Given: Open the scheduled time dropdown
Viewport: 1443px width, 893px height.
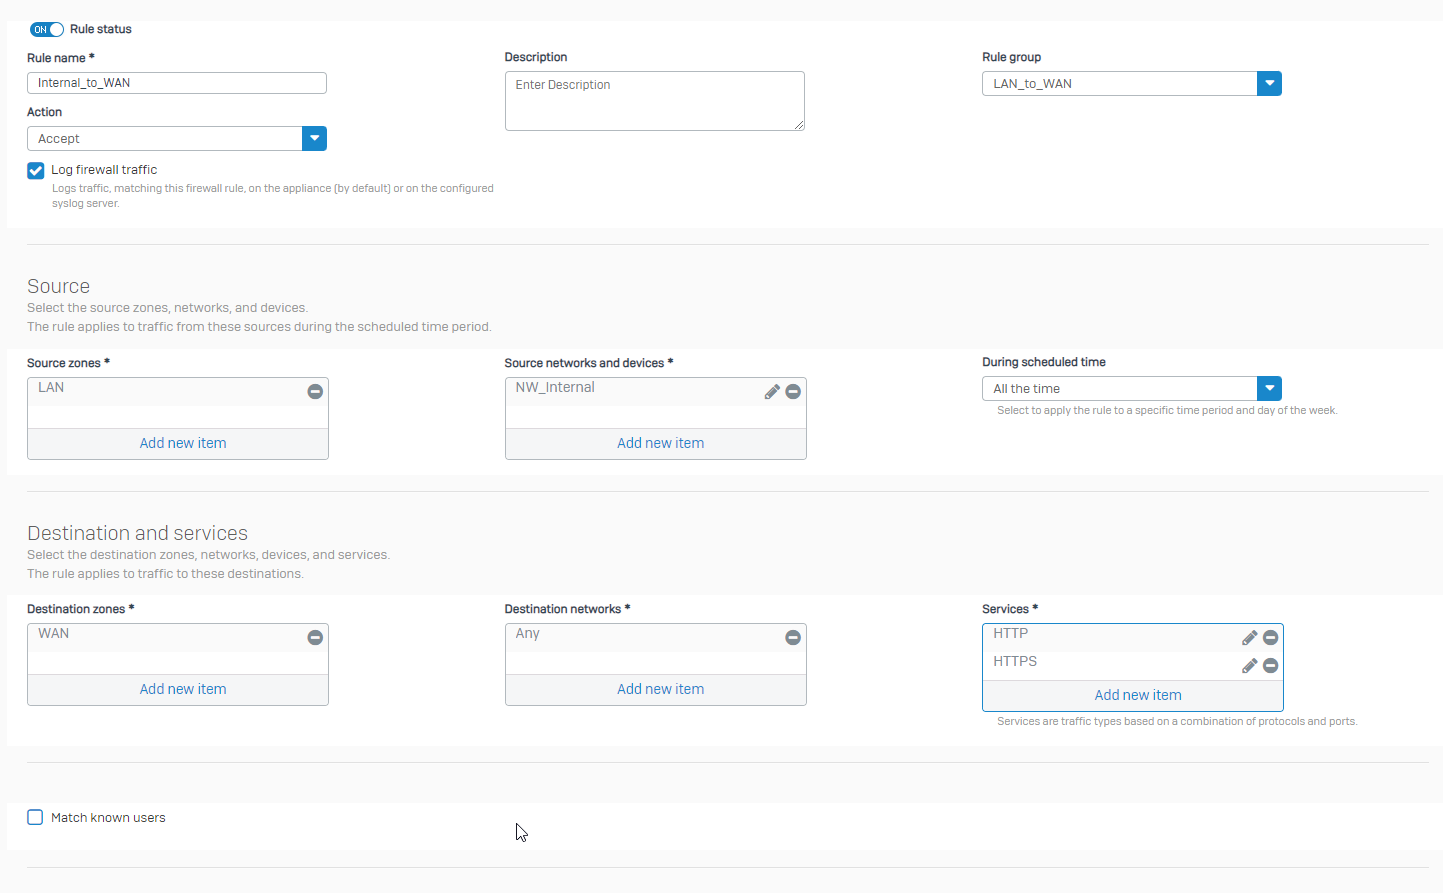Looking at the screenshot, I should (x=1269, y=389).
